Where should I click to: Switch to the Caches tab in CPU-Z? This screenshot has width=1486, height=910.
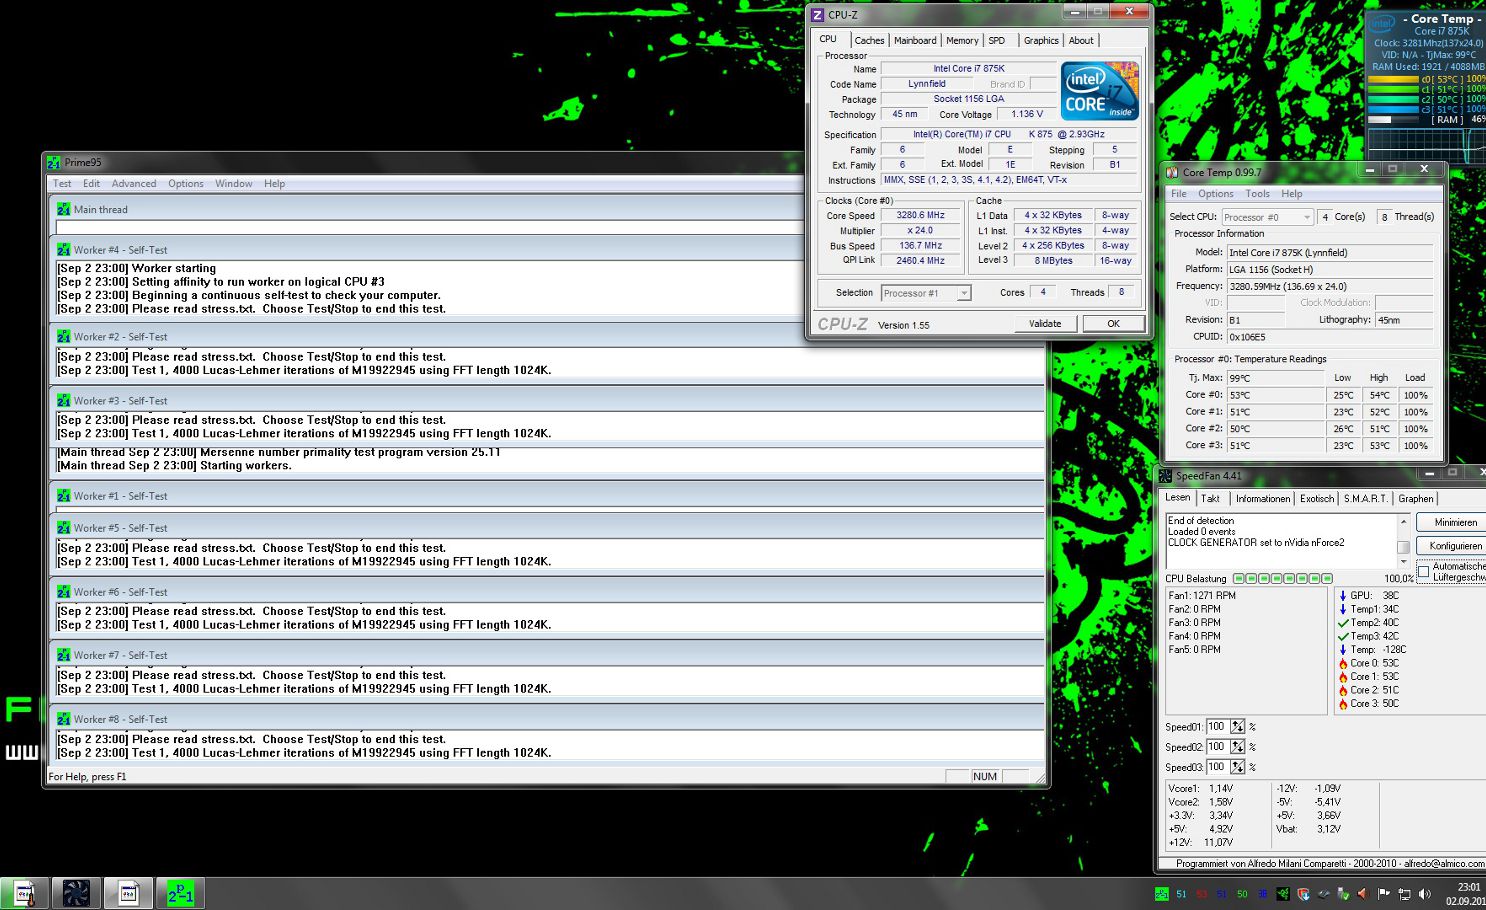pyautogui.click(x=869, y=41)
